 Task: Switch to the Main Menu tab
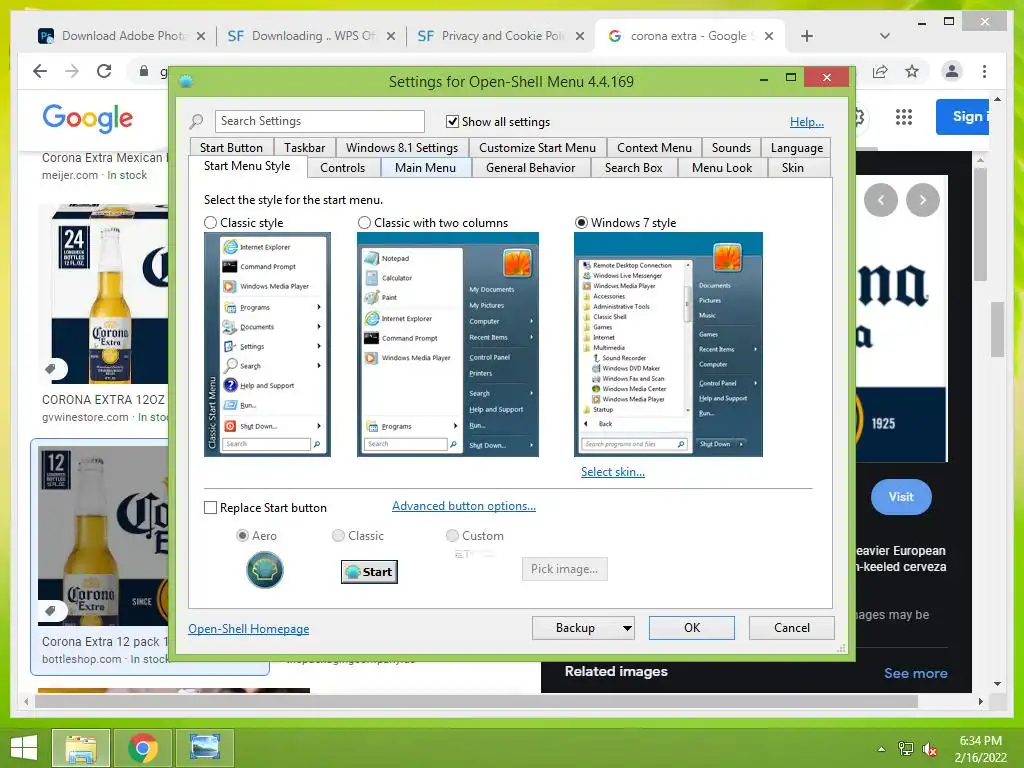(425, 168)
